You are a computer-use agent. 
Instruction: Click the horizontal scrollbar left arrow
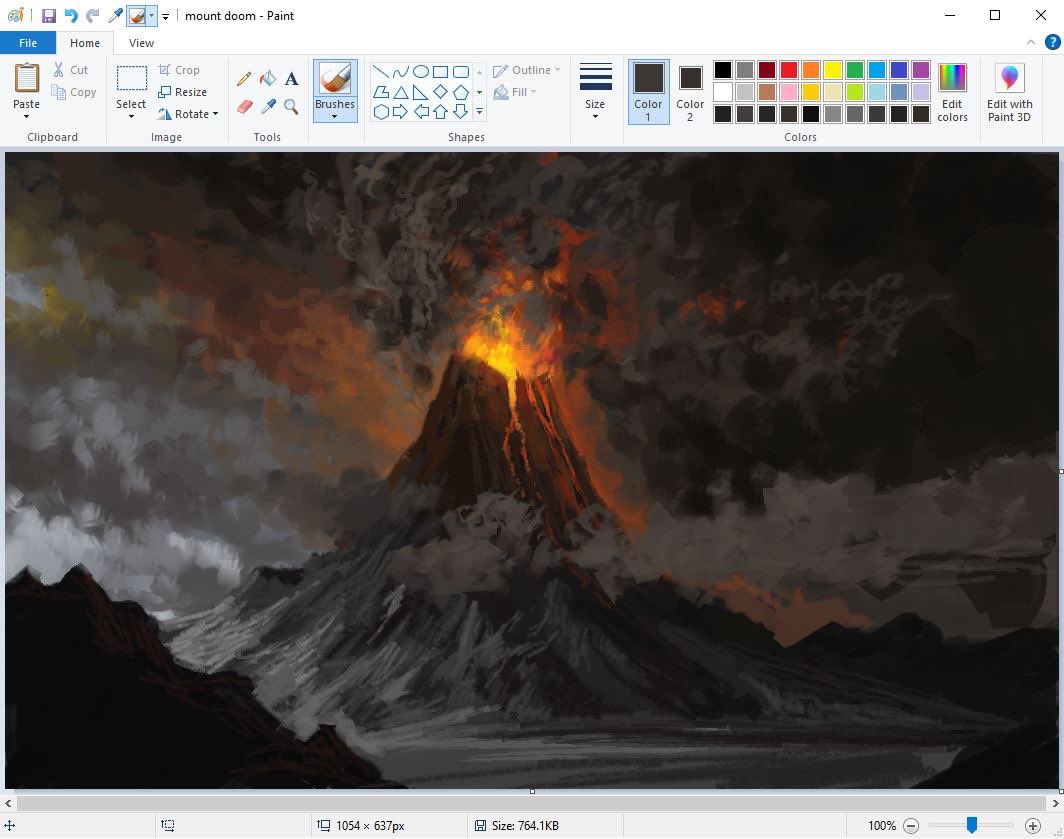click(8, 804)
